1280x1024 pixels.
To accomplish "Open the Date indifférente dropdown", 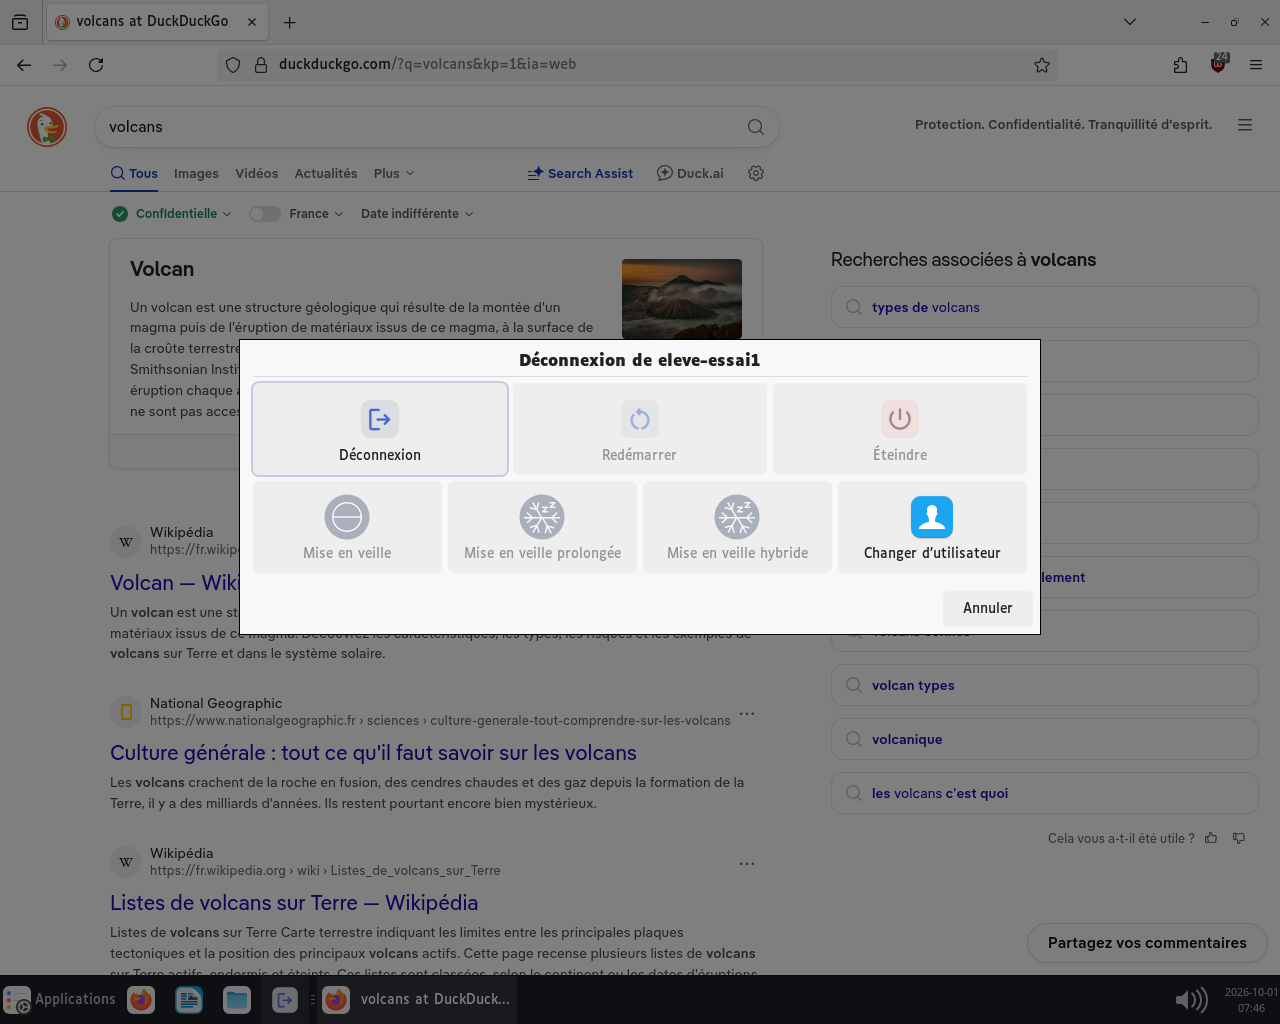I will point(417,213).
